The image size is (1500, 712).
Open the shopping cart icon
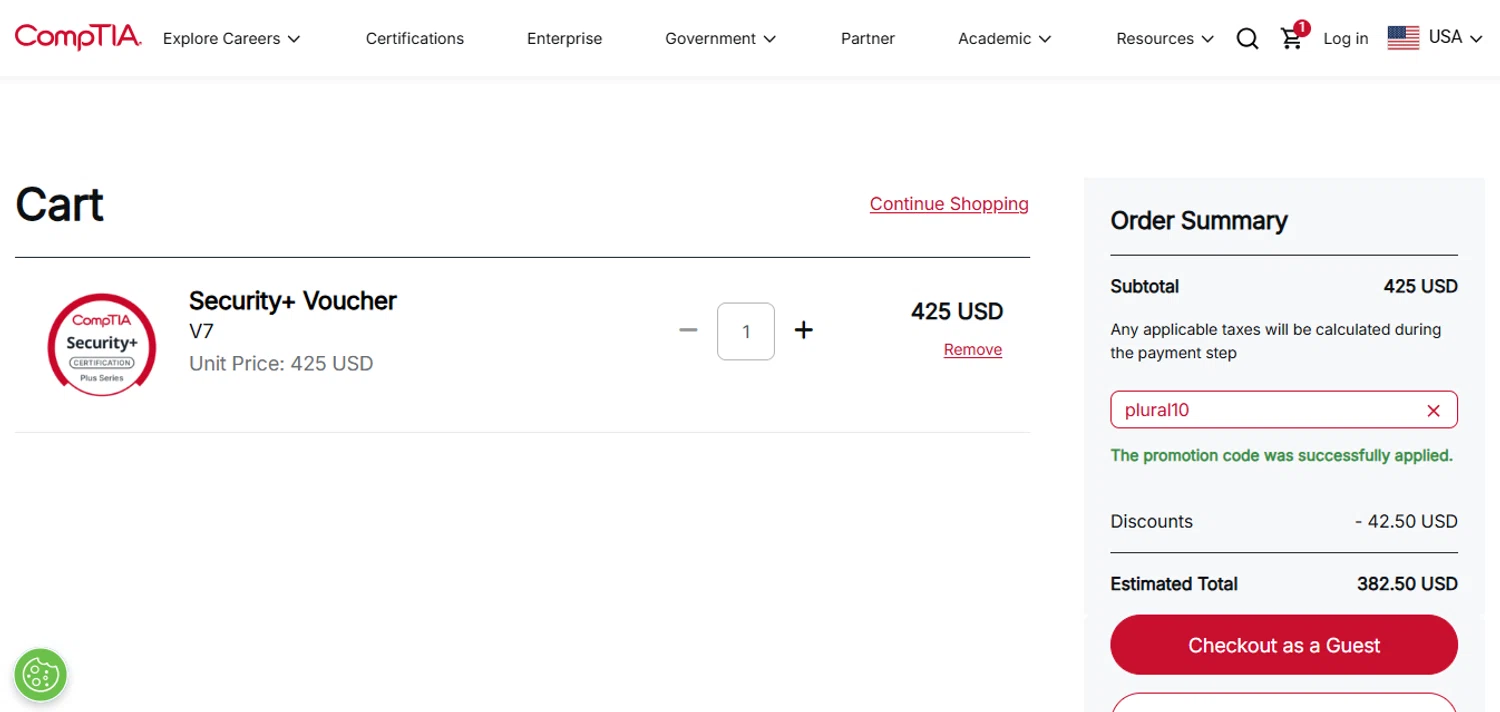point(1293,37)
